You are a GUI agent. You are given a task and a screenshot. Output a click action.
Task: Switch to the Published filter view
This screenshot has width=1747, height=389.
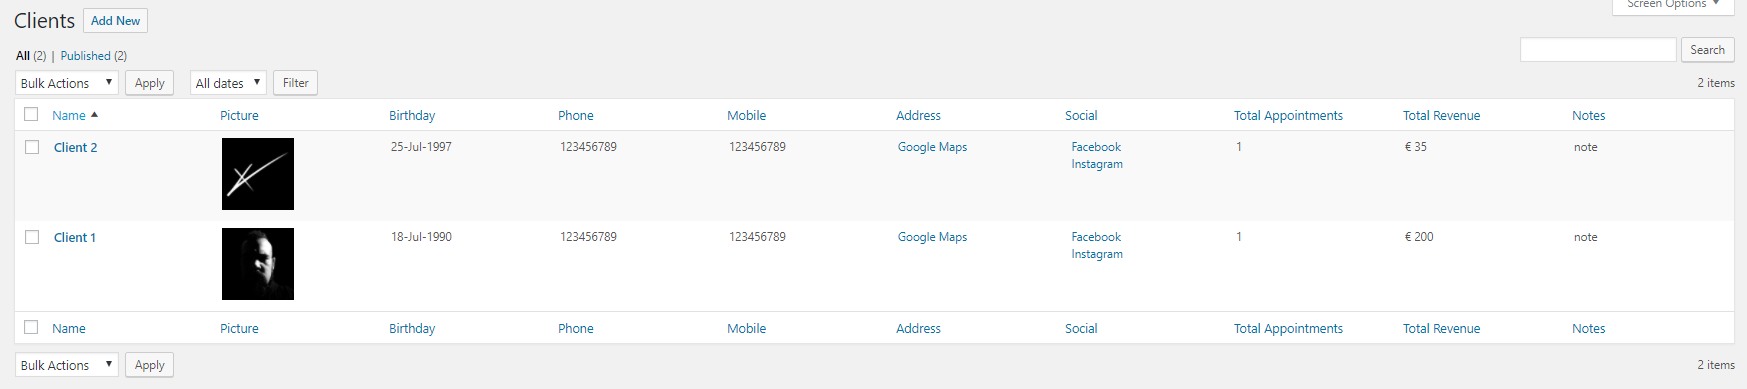(85, 56)
